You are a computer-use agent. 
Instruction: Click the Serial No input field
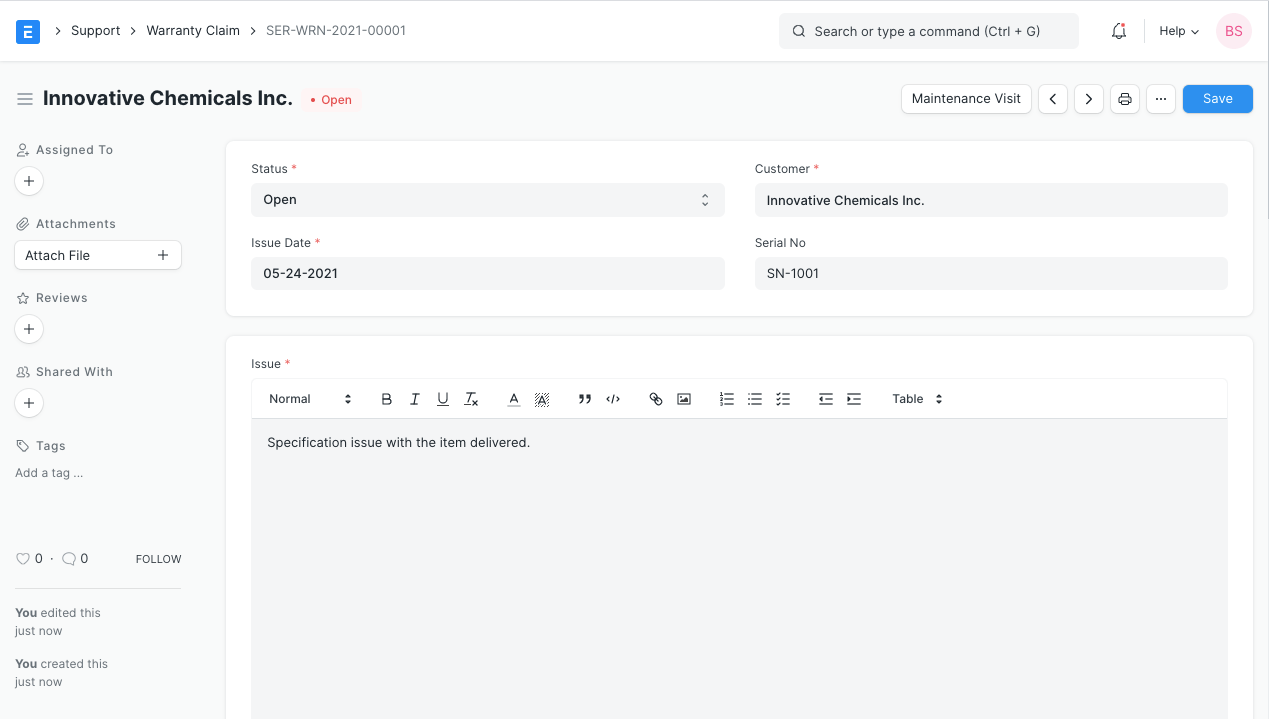tap(990, 274)
